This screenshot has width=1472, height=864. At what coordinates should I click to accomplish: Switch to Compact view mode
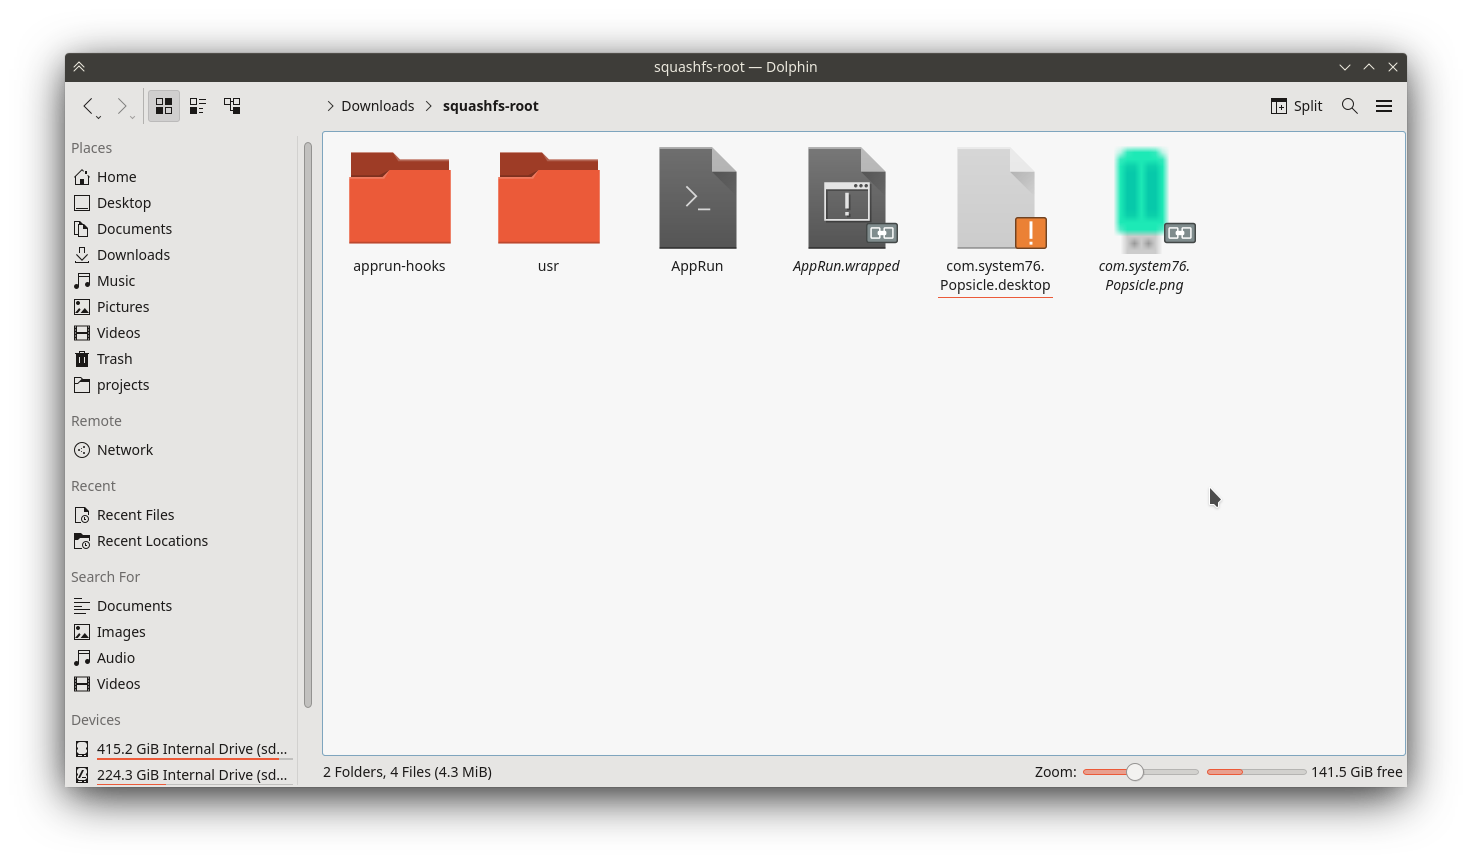pyautogui.click(x=198, y=106)
